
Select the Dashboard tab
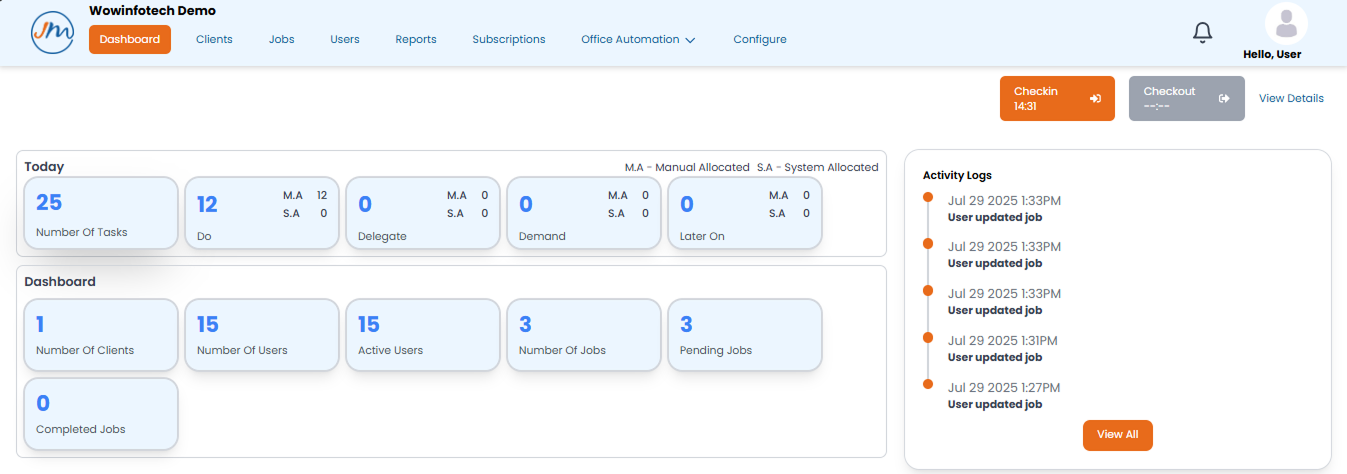(130, 40)
